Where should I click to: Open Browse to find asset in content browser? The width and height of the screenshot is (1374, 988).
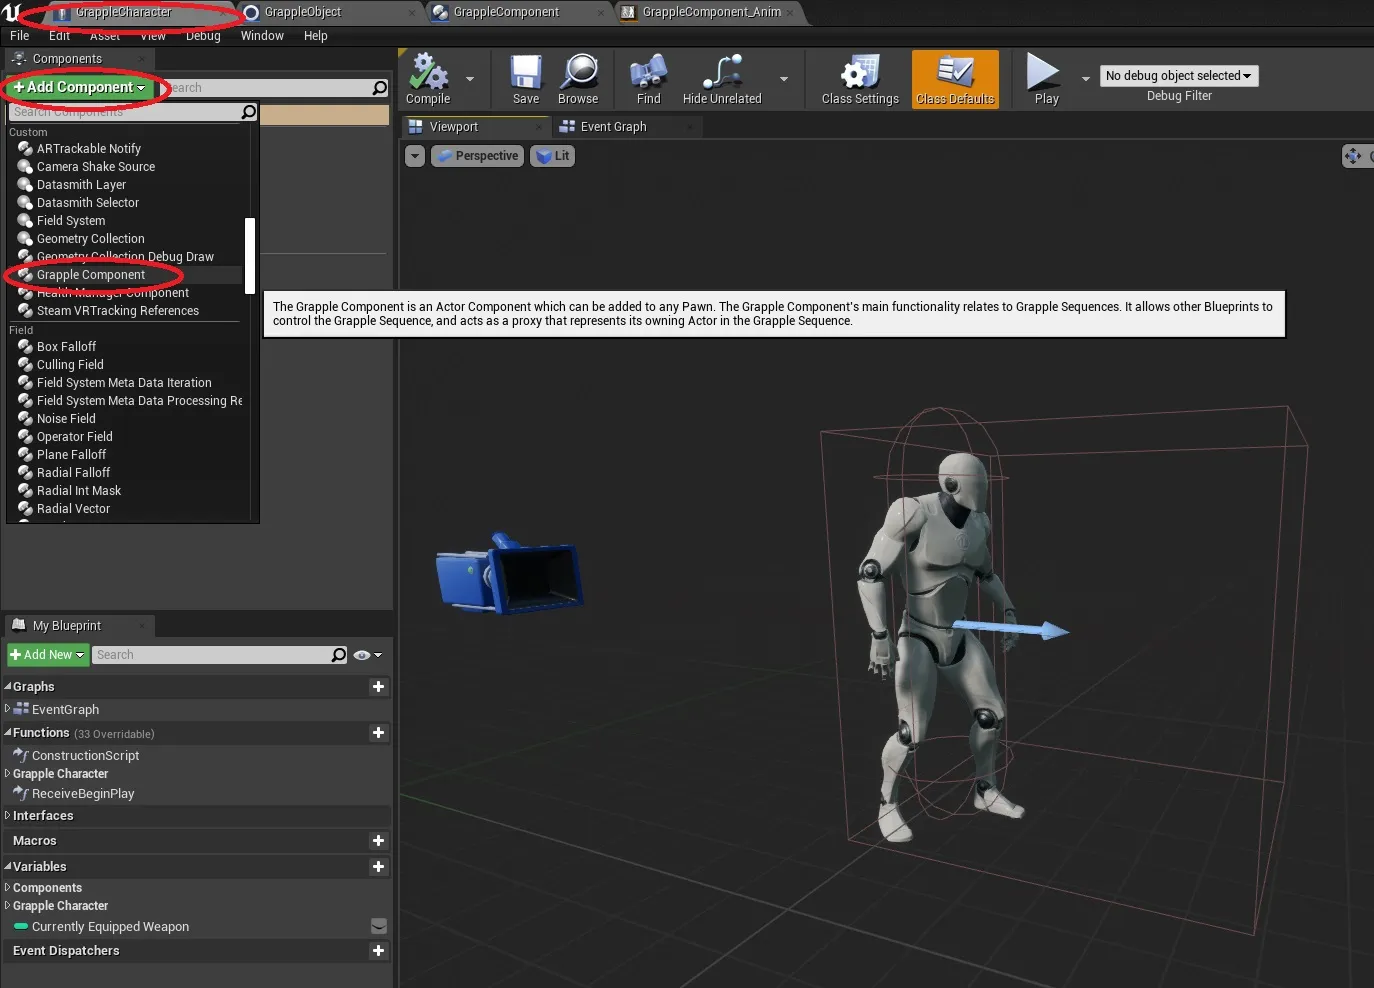click(x=578, y=79)
